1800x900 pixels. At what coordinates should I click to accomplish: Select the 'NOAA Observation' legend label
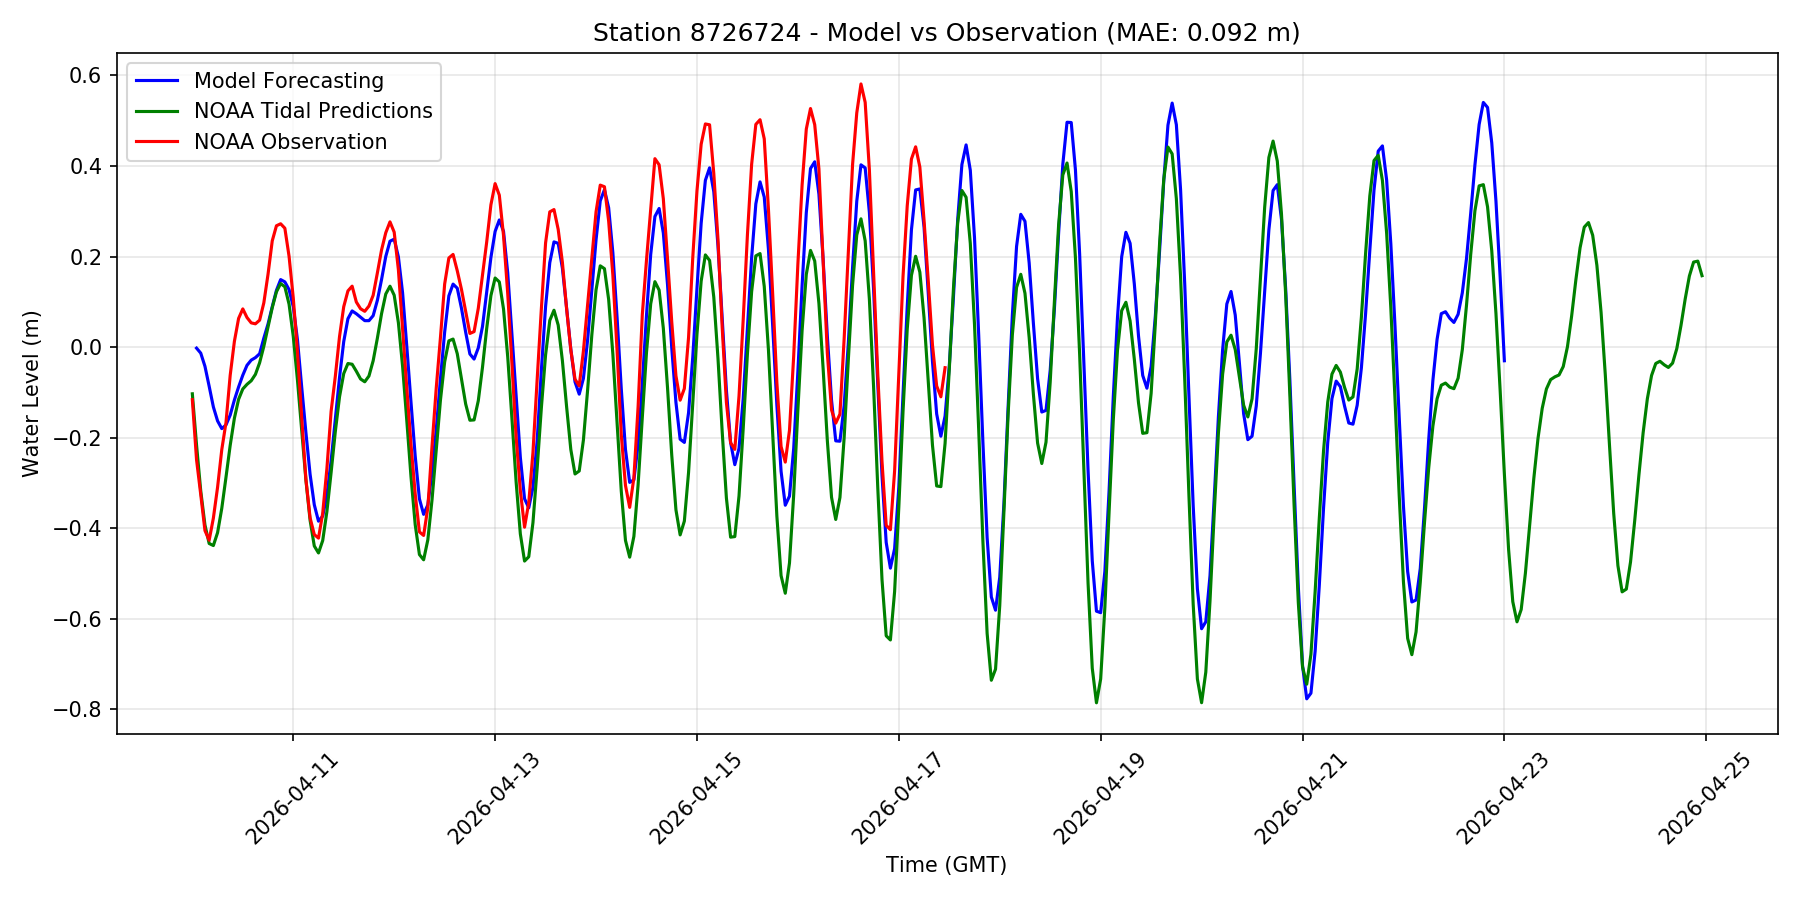tap(290, 142)
